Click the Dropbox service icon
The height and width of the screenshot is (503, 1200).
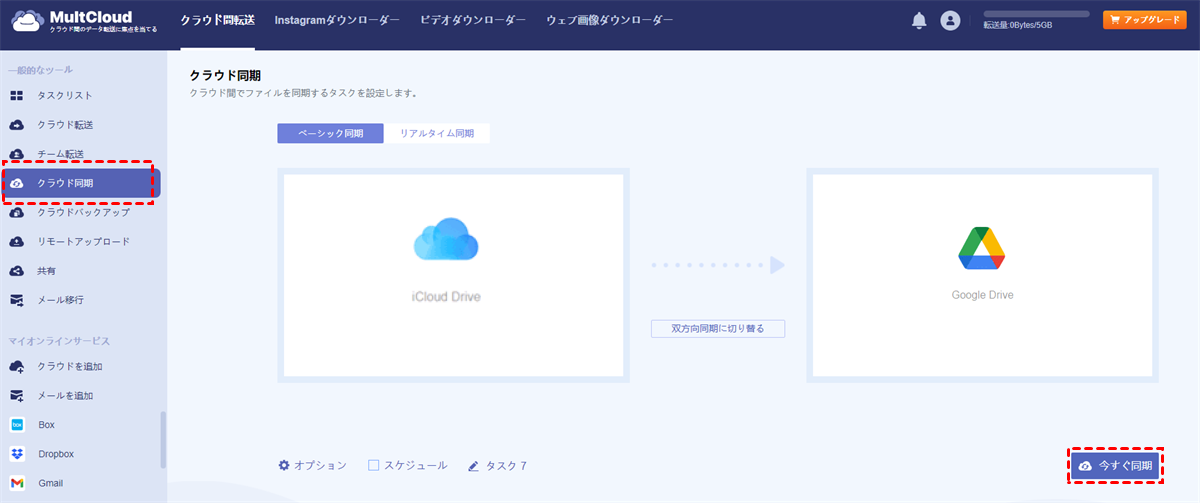17,454
